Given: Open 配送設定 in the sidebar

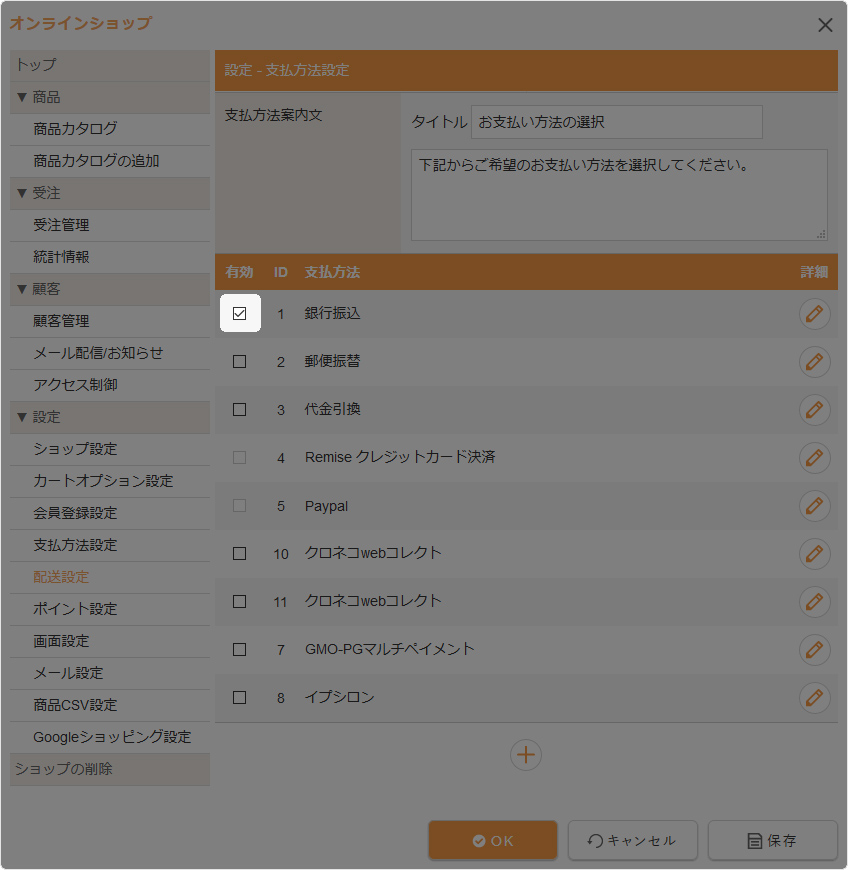Looking at the screenshot, I should [61, 577].
